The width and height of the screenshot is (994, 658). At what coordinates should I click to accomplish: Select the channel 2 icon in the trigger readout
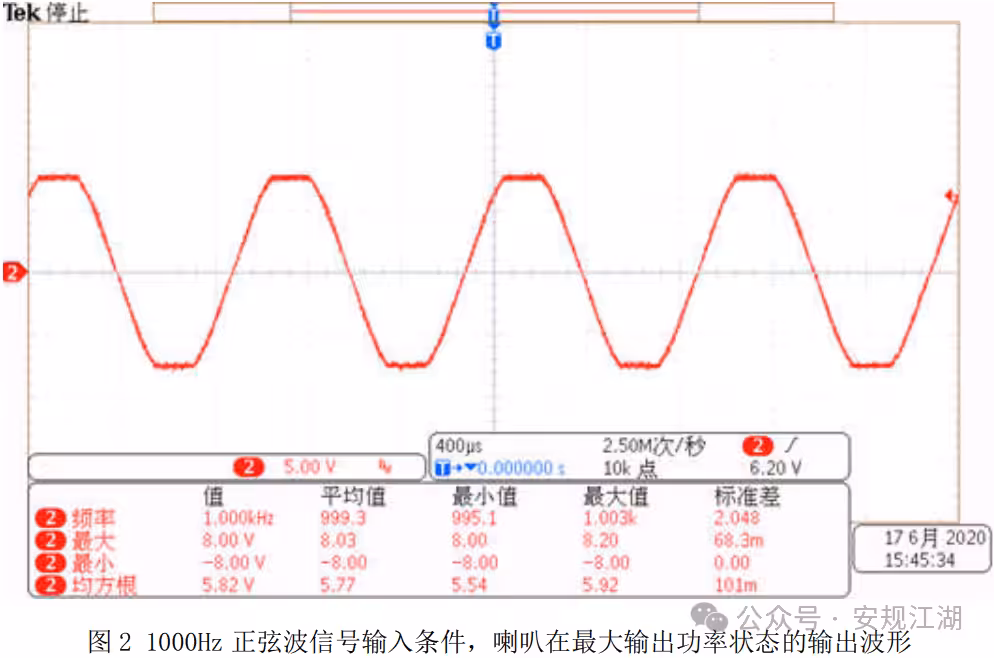756,444
